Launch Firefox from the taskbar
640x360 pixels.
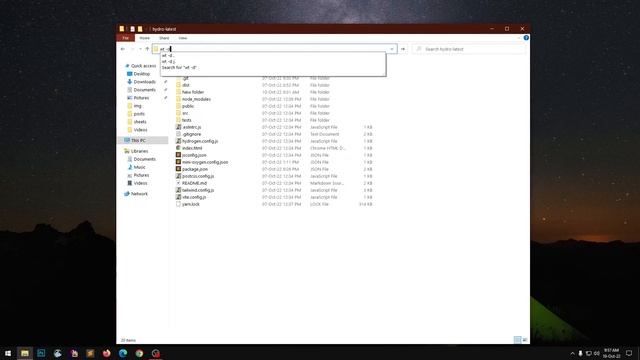coord(107,353)
